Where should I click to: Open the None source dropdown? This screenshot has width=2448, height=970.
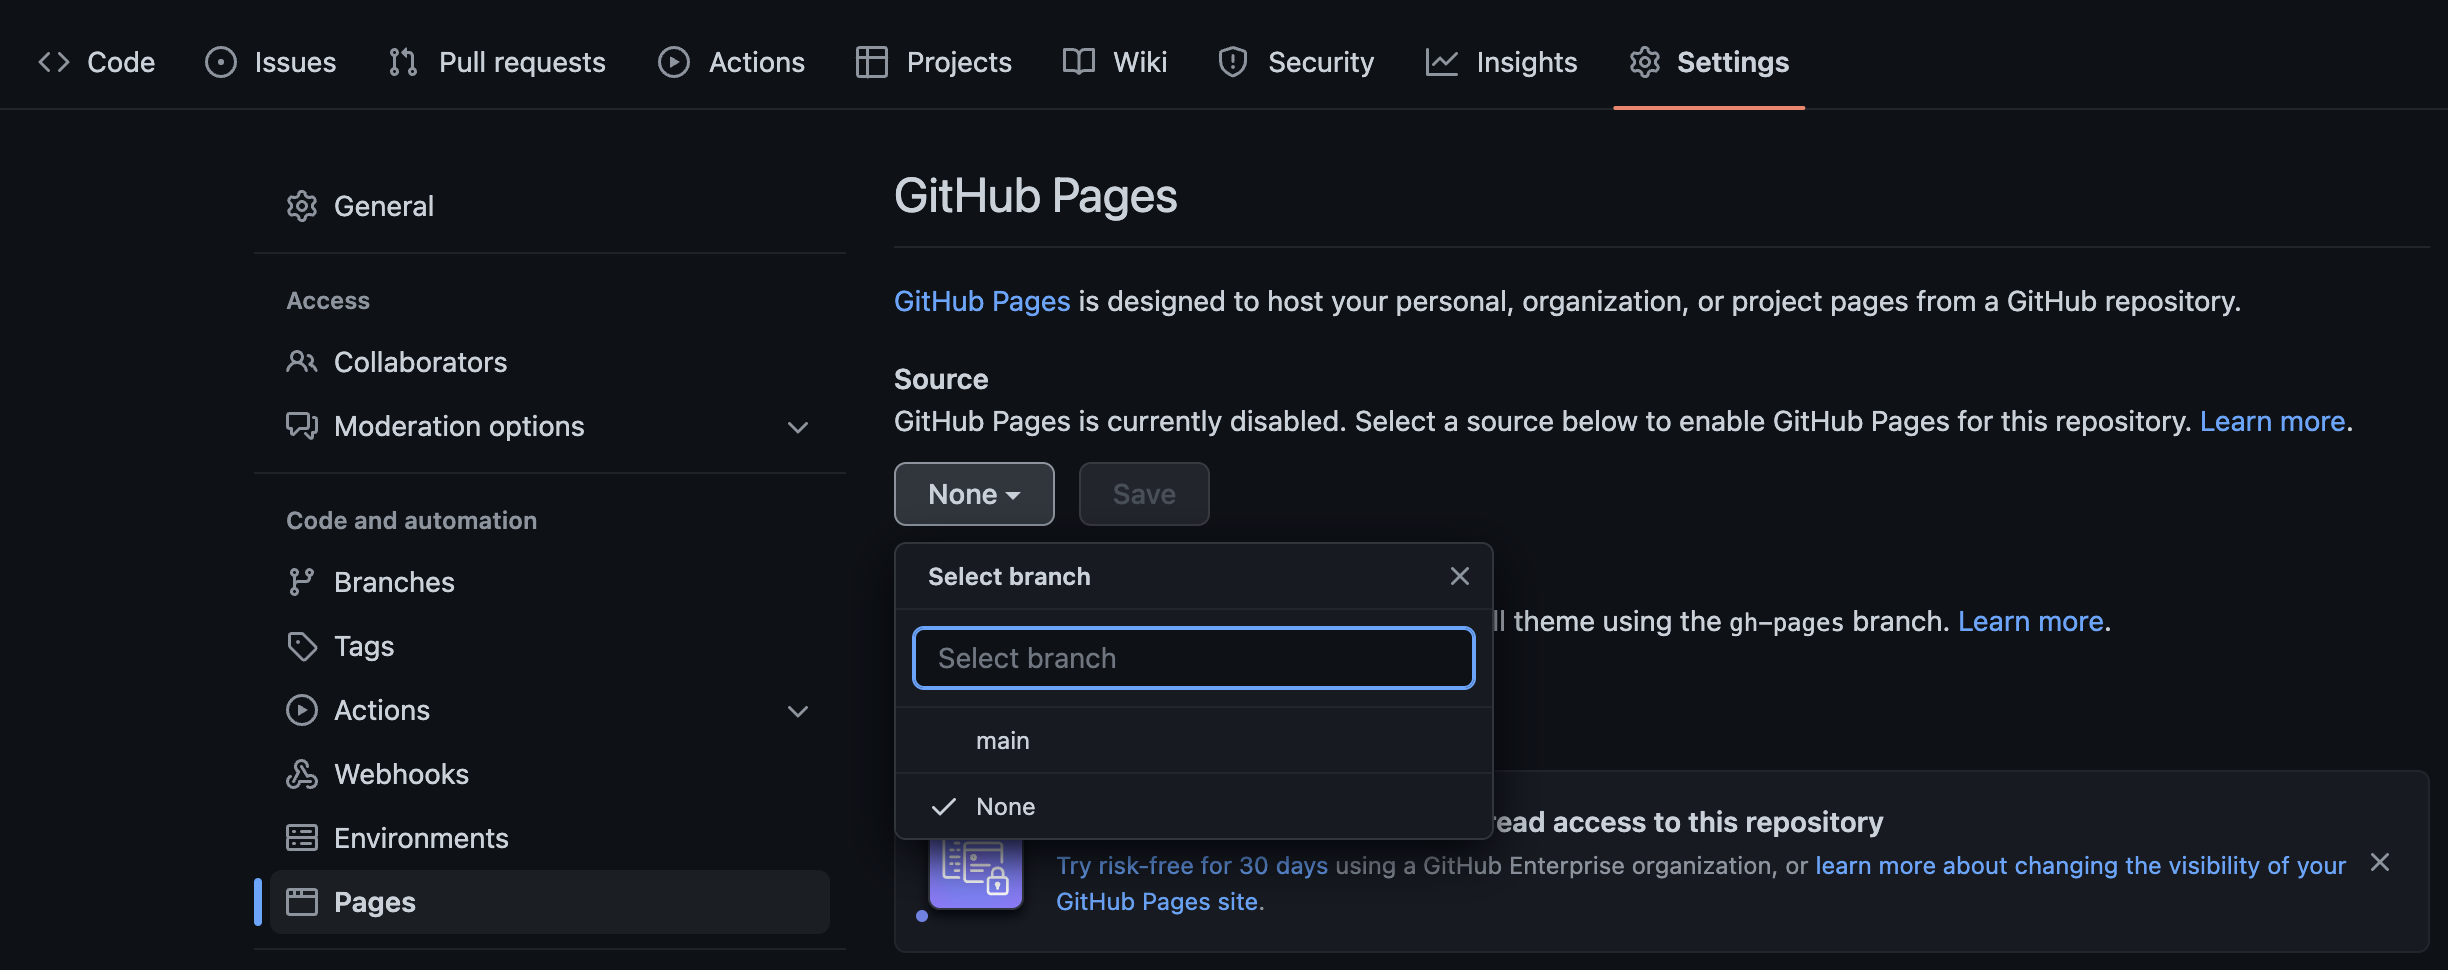click(x=973, y=493)
